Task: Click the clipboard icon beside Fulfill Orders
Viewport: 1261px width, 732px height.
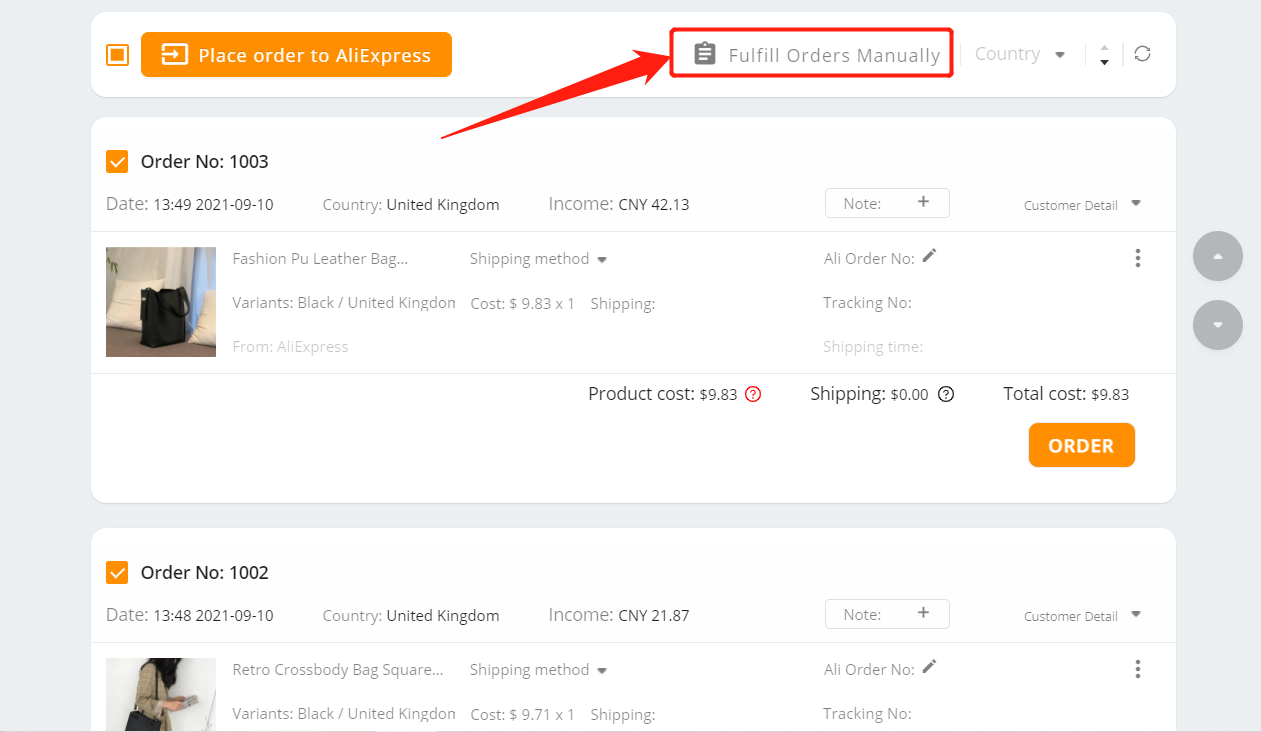Action: pos(705,54)
